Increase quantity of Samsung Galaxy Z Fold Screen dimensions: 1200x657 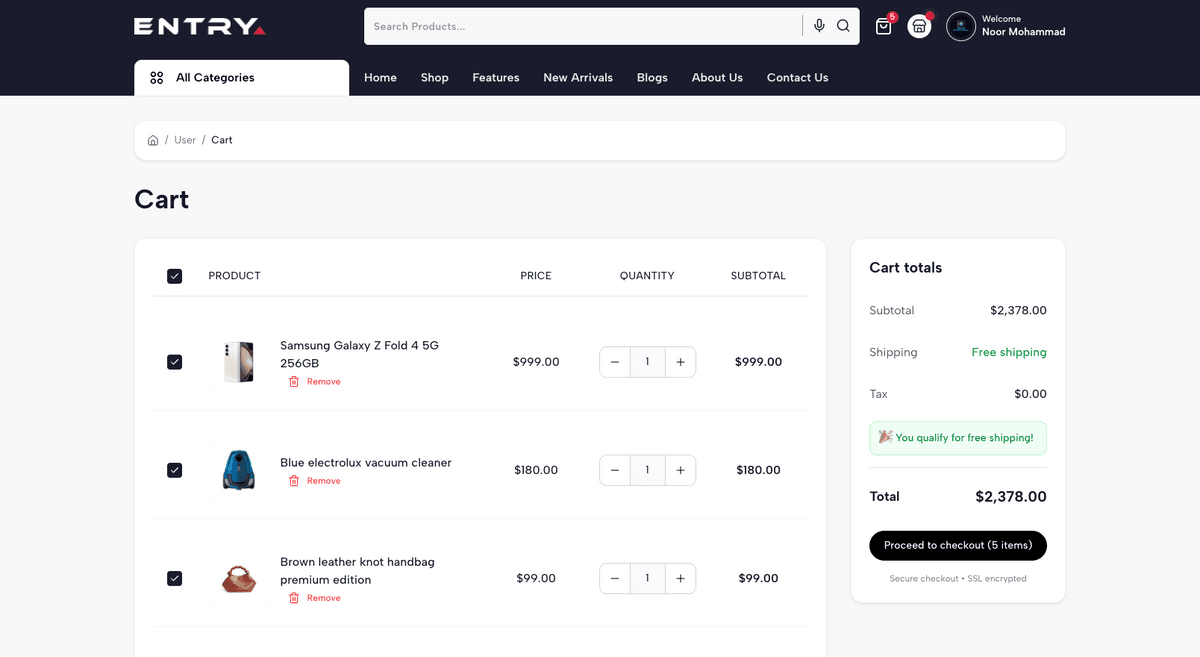pyautogui.click(x=680, y=362)
